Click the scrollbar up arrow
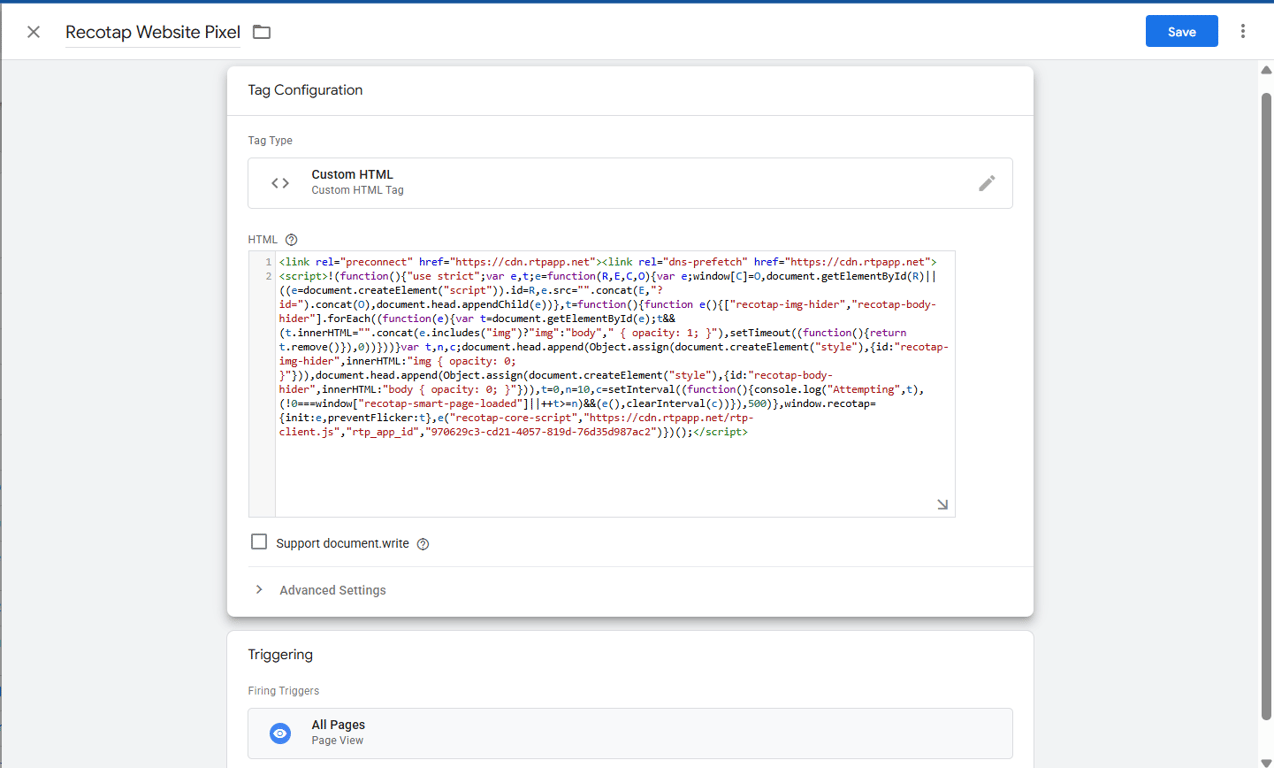1274x768 pixels. [1265, 70]
